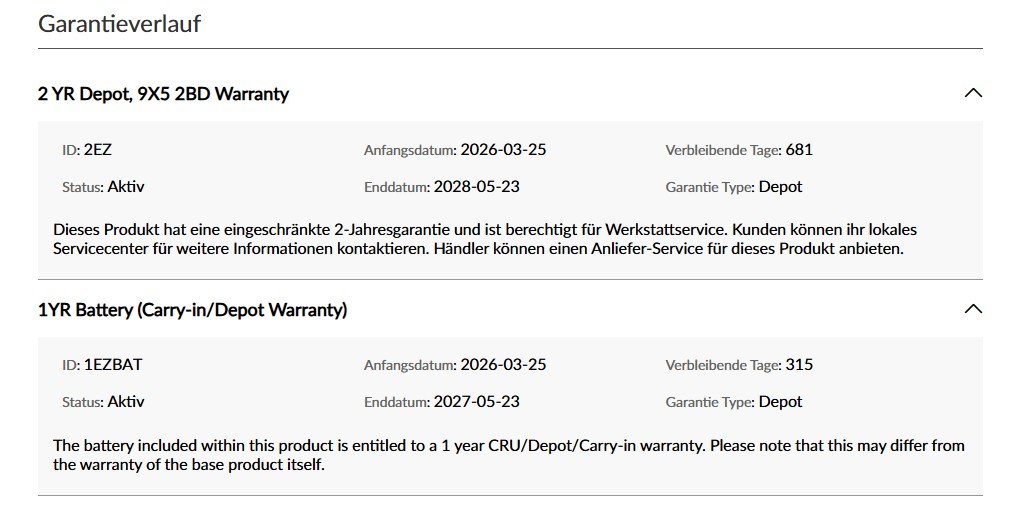Collapse the 1YR Battery warranty chevron

[973, 309]
